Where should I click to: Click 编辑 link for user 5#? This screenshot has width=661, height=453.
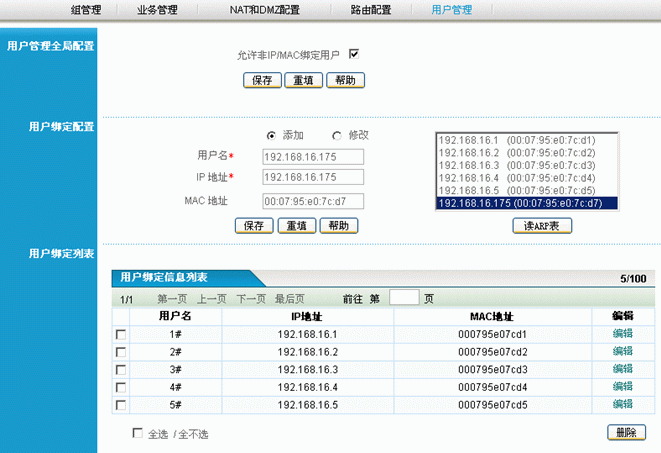click(x=622, y=405)
